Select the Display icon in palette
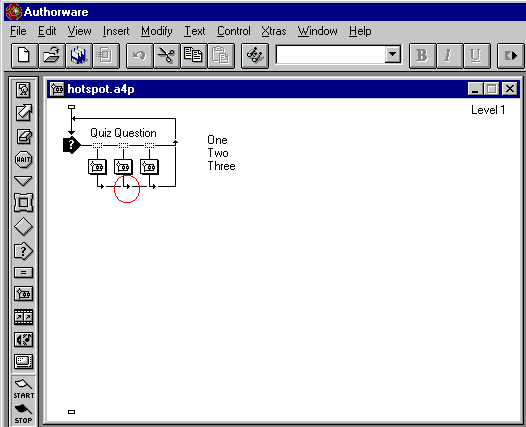Screen dimensions: 526x427 tap(23, 90)
